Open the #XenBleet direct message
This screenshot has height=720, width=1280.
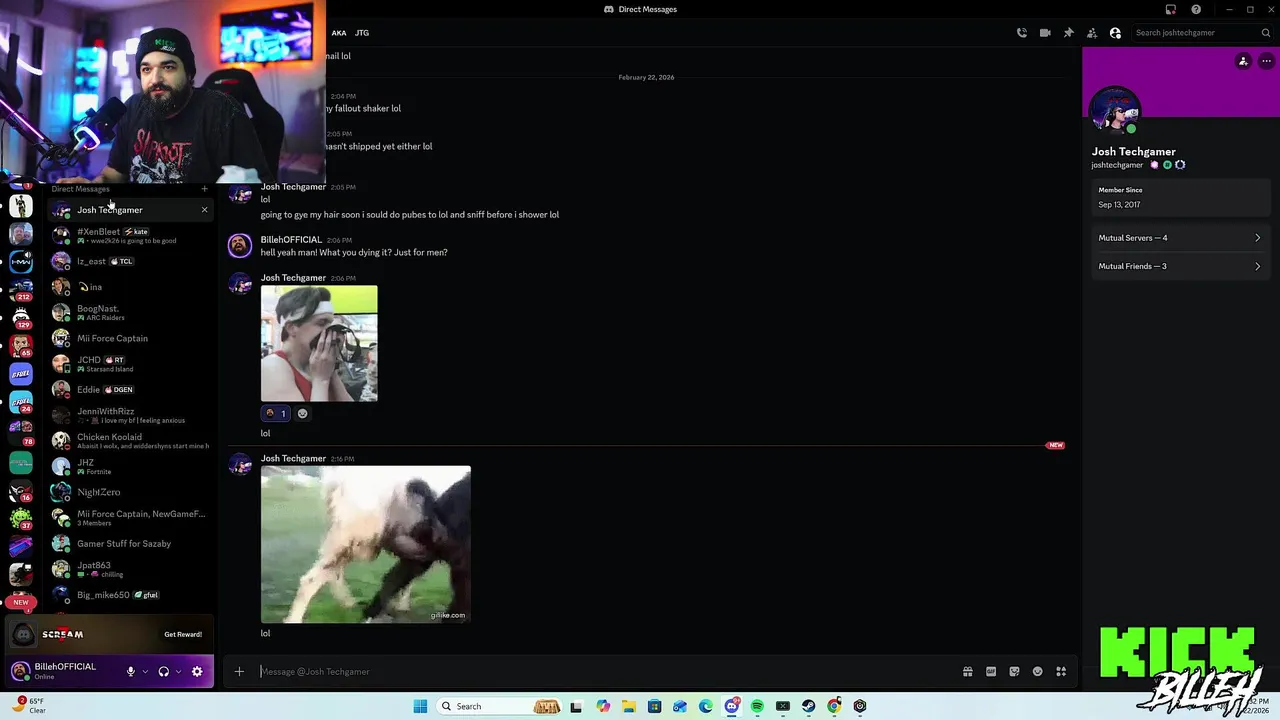131,235
